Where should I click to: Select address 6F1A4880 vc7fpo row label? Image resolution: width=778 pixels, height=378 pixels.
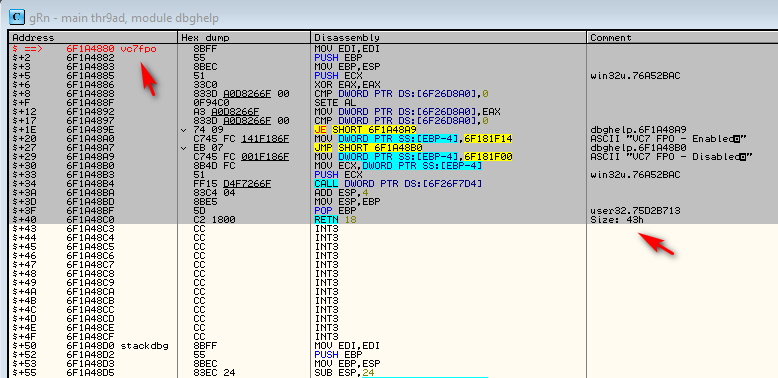[x=111, y=49]
